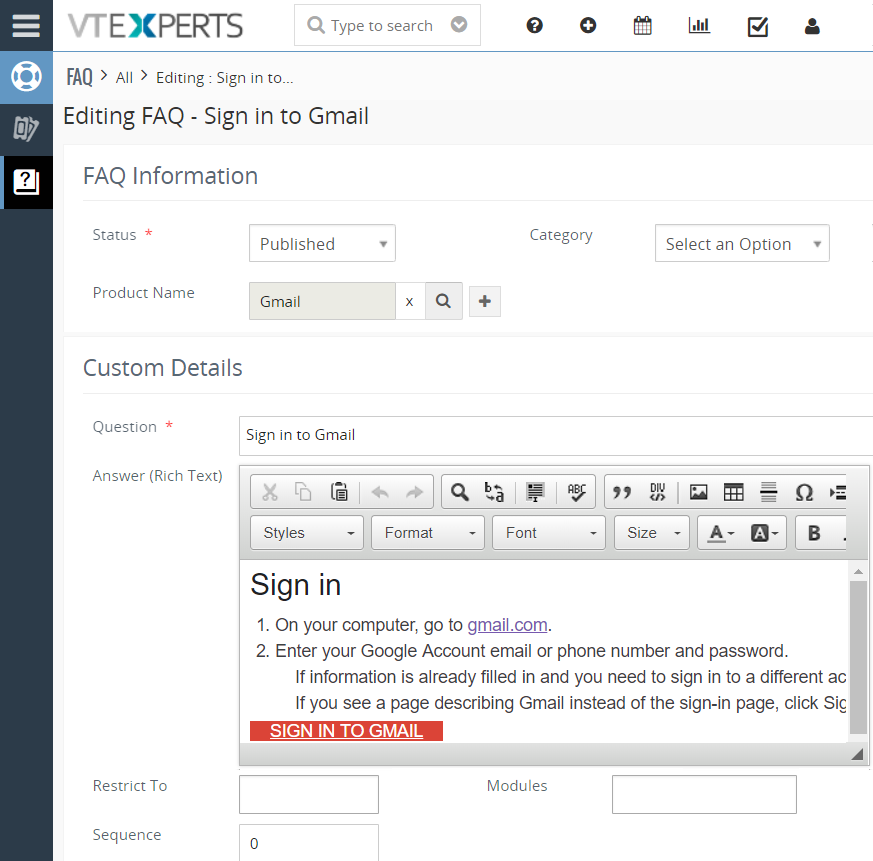
Task: Clear the Gmail product name selection
Action: [x=410, y=302]
